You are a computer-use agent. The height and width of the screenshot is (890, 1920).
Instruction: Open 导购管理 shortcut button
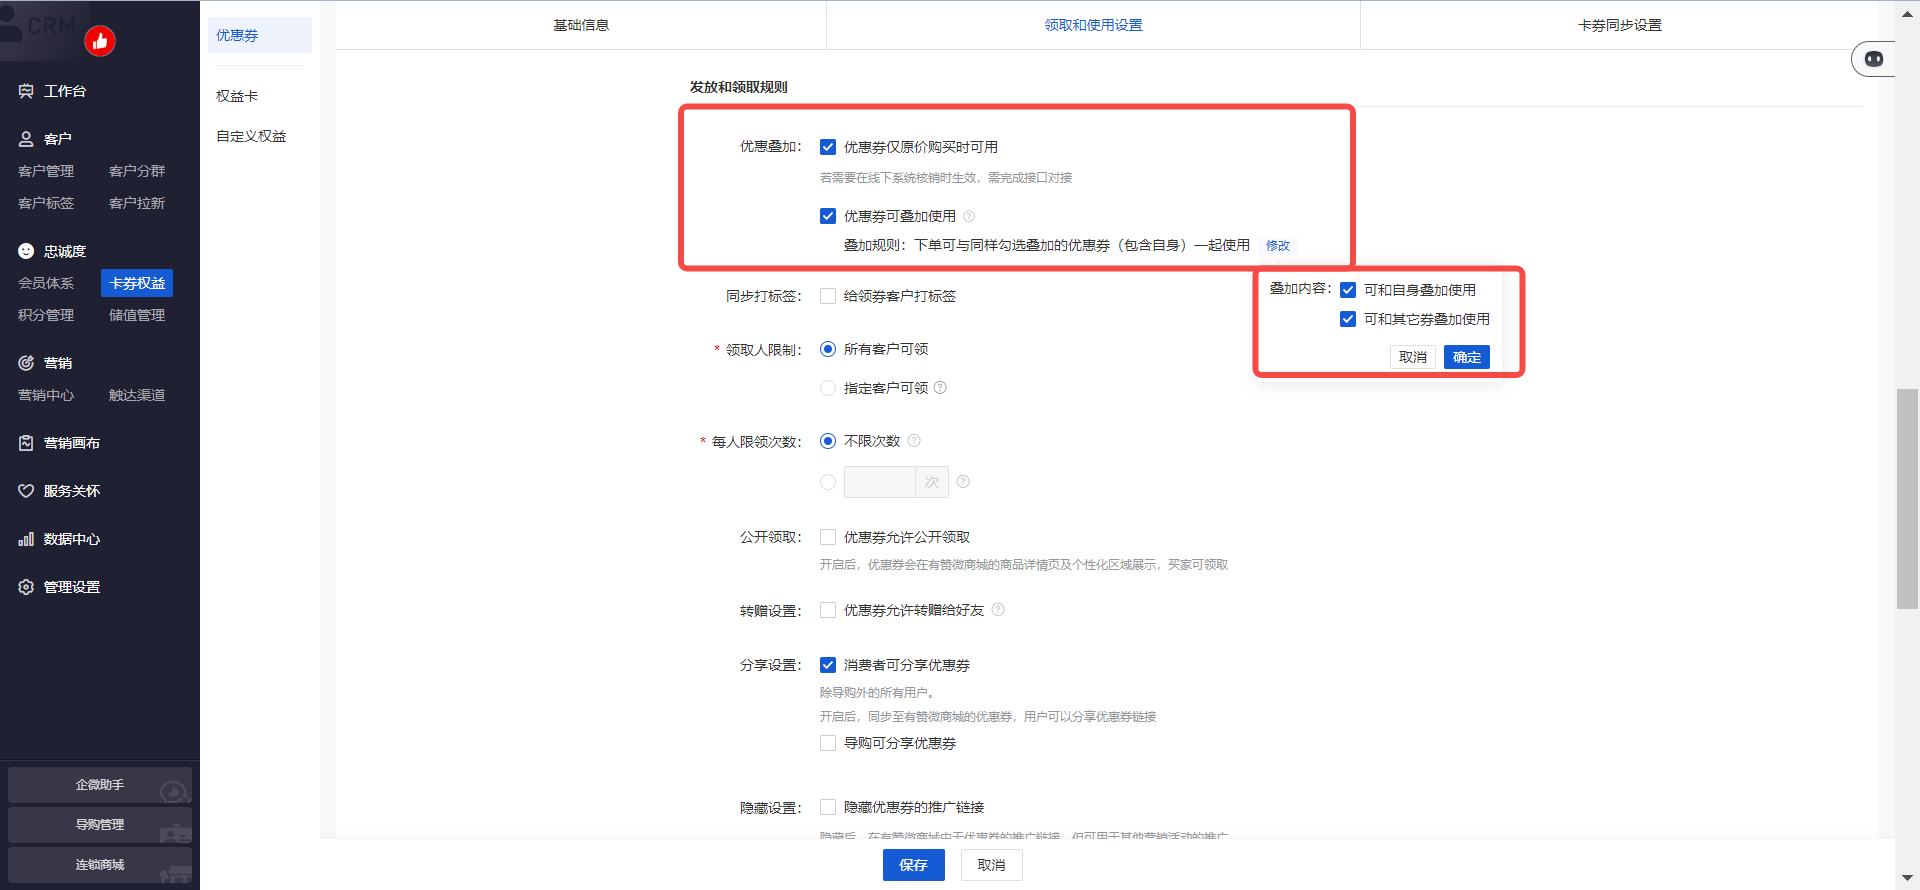click(x=100, y=825)
